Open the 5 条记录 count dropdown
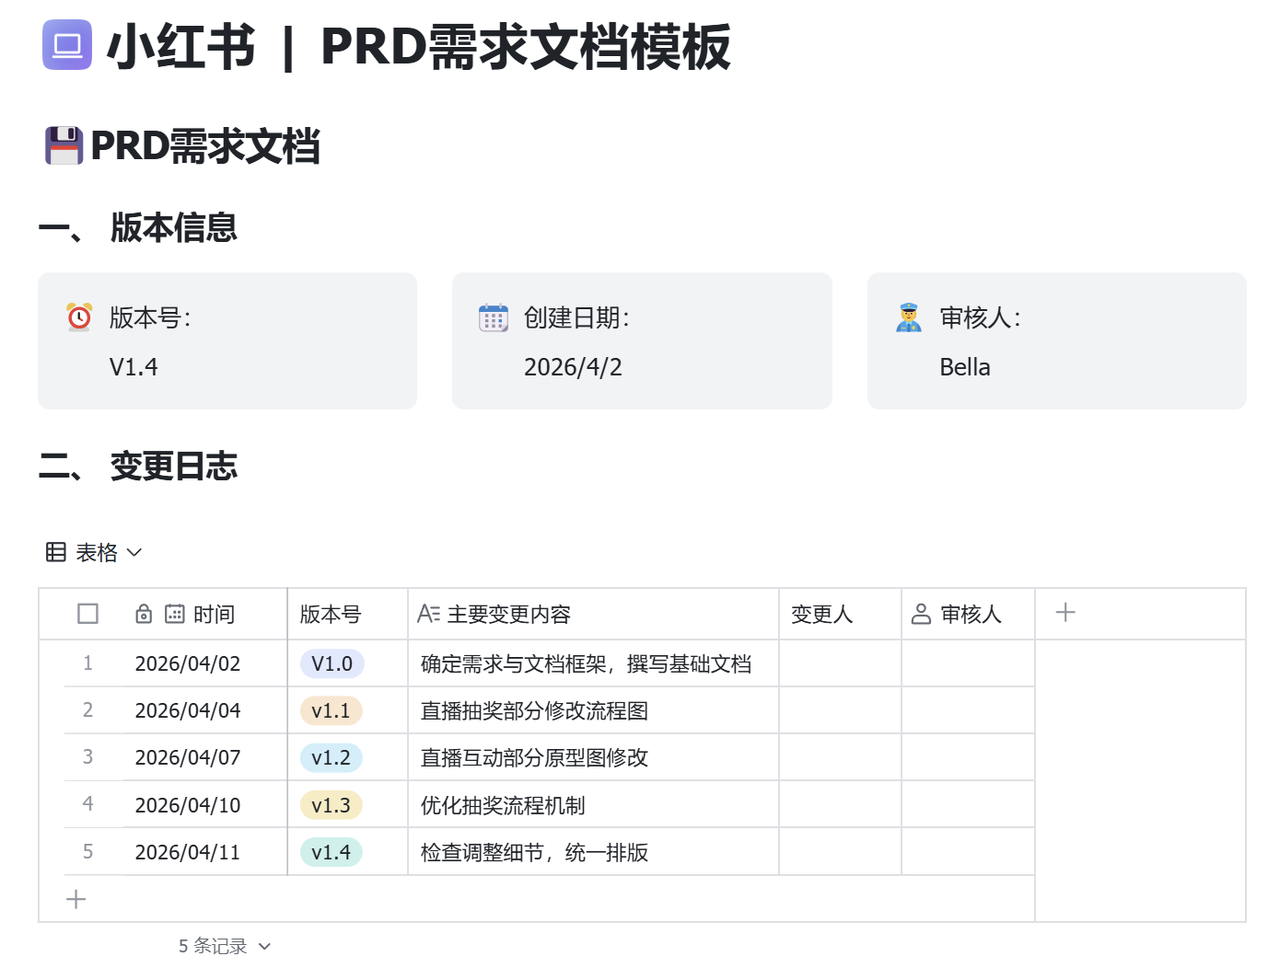 (264, 946)
